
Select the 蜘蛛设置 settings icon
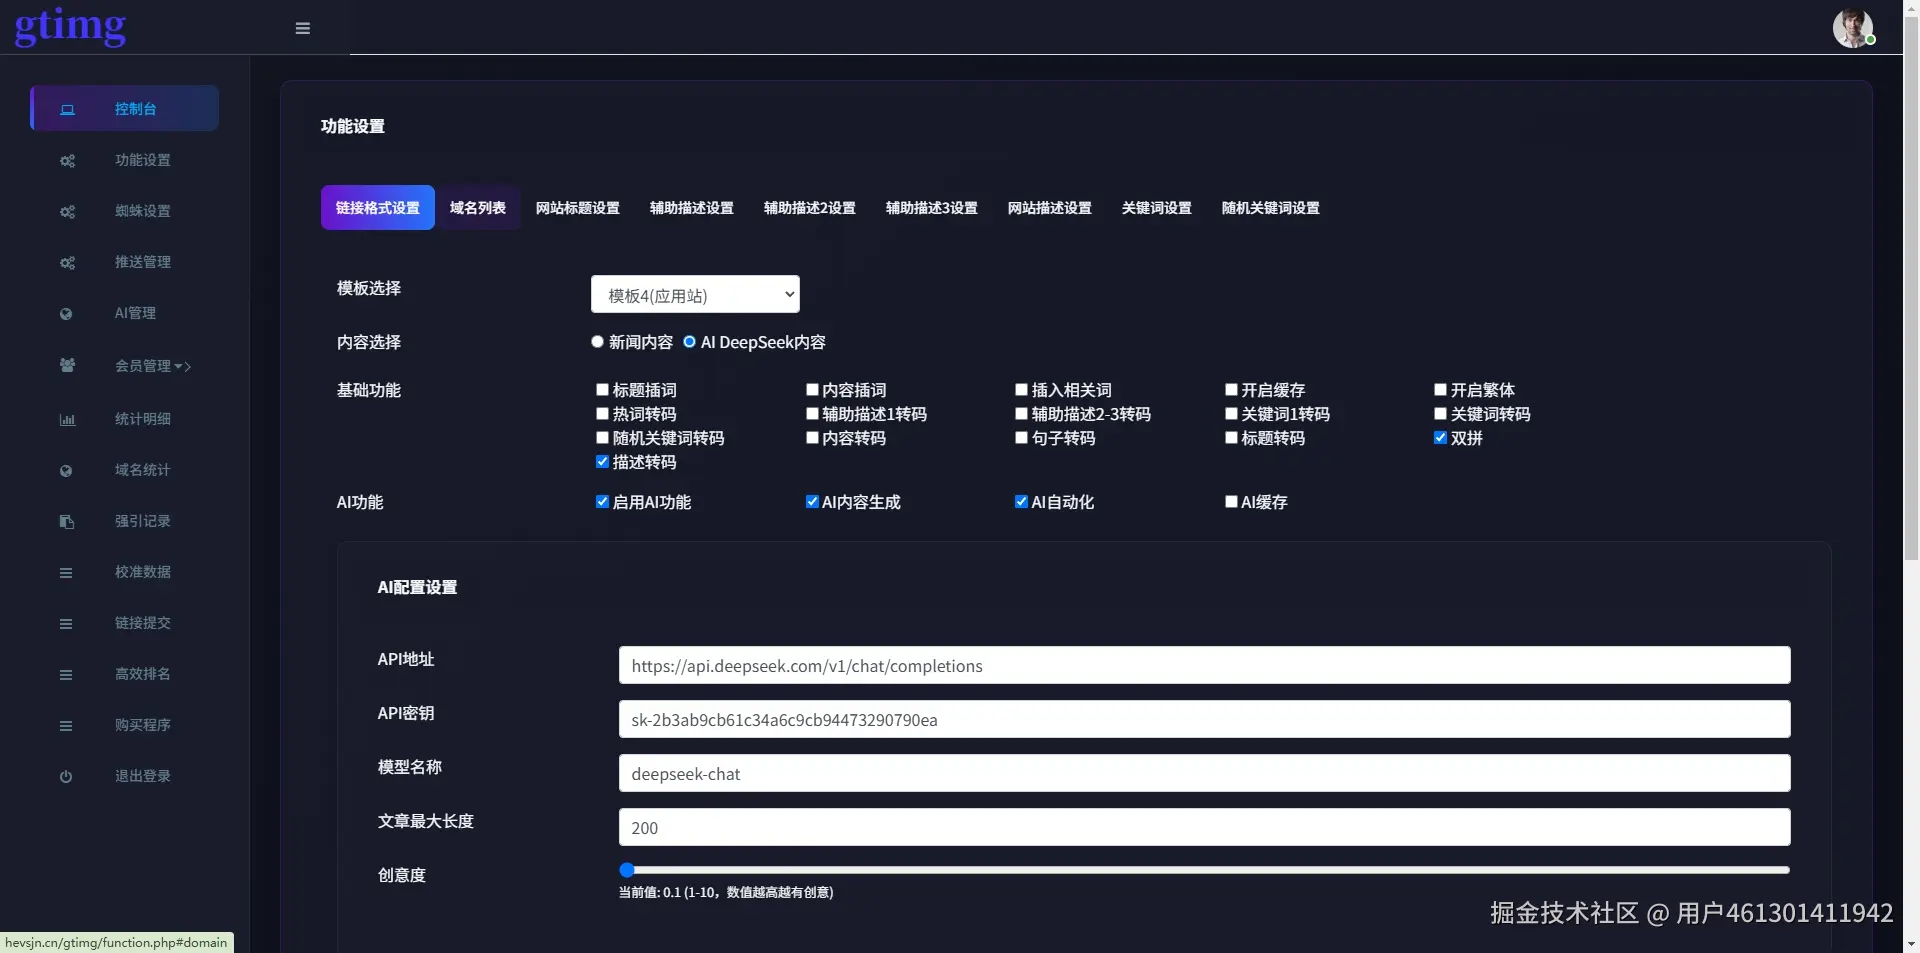point(67,211)
